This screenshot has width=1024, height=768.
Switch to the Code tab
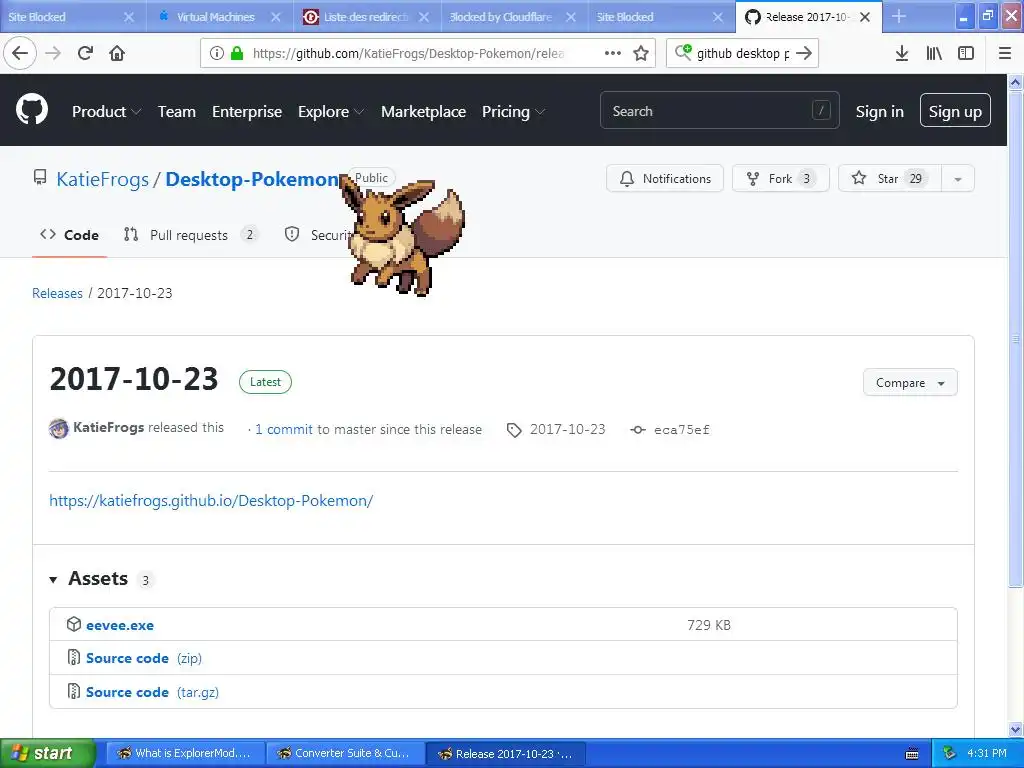pos(69,235)
